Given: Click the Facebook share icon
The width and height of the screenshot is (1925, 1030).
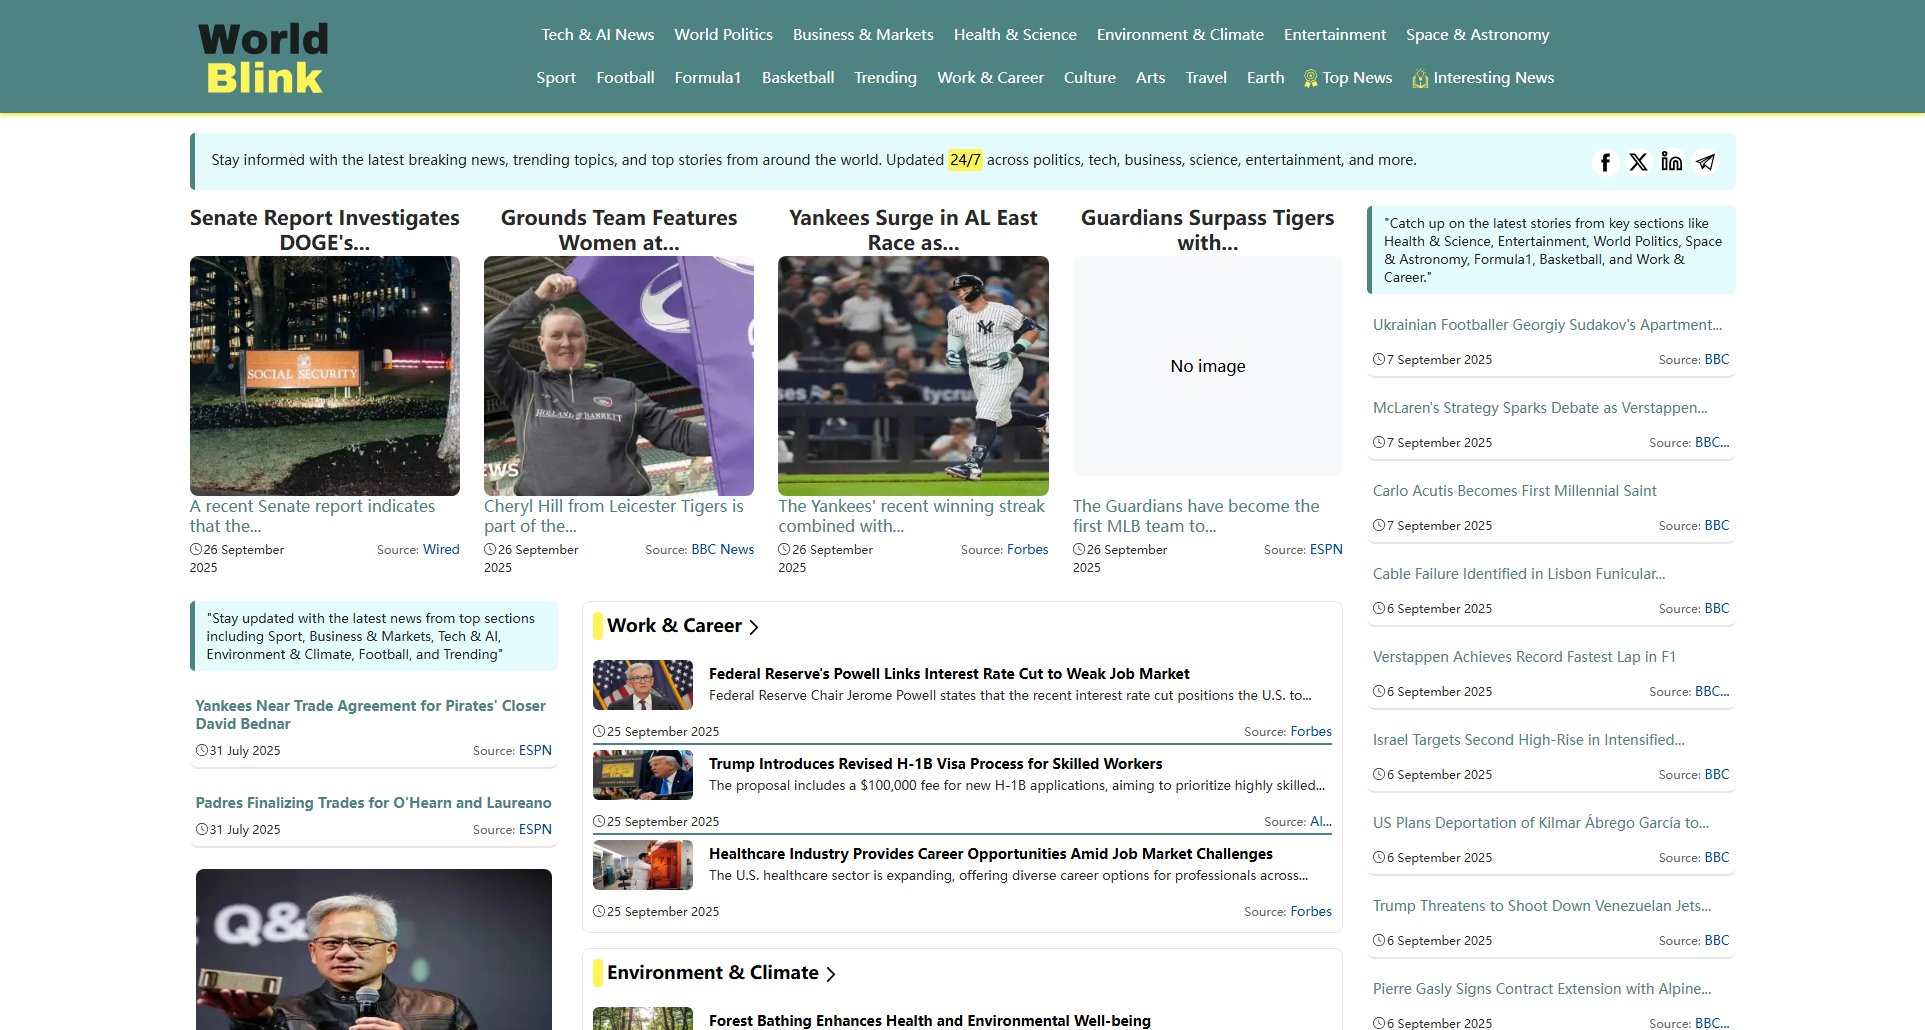Looking at the screenshot, I should click(1605, 162).
